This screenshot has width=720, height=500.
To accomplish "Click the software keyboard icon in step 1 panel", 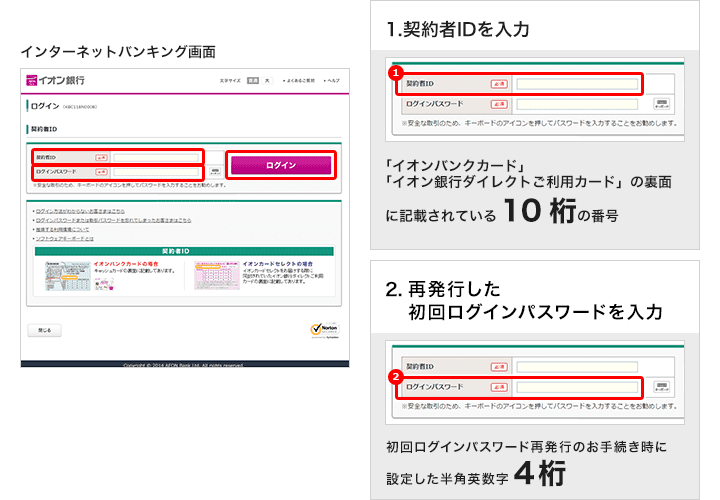I will point(662,103).
